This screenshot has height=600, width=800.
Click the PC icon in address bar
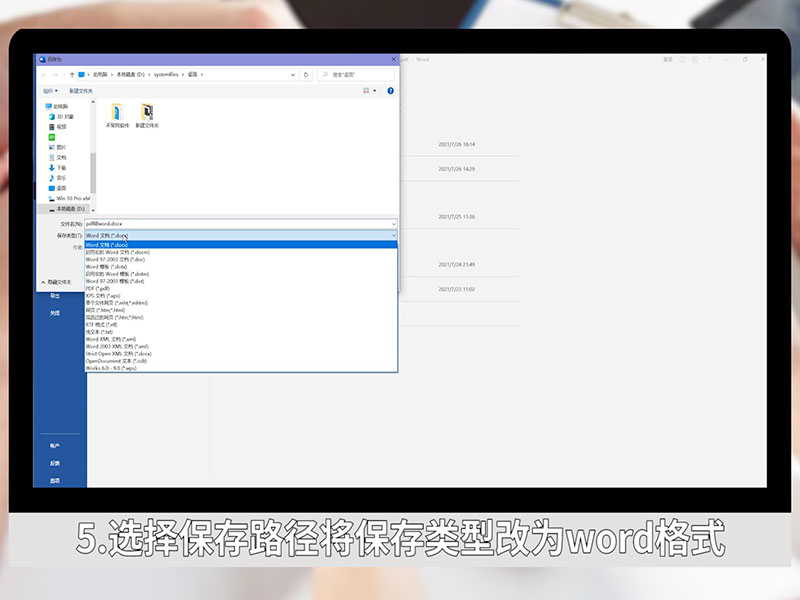pos(82,74)
